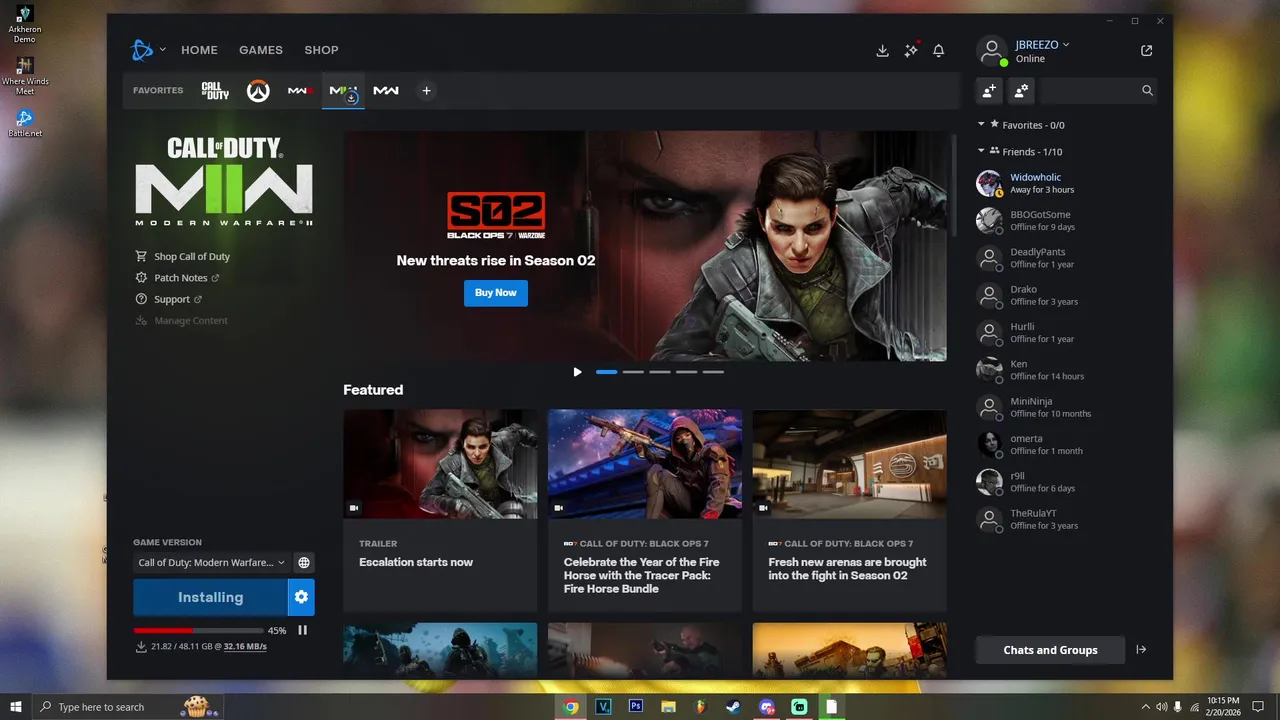
Task: Open the Game Version dropdown
Action: point(211,563)
